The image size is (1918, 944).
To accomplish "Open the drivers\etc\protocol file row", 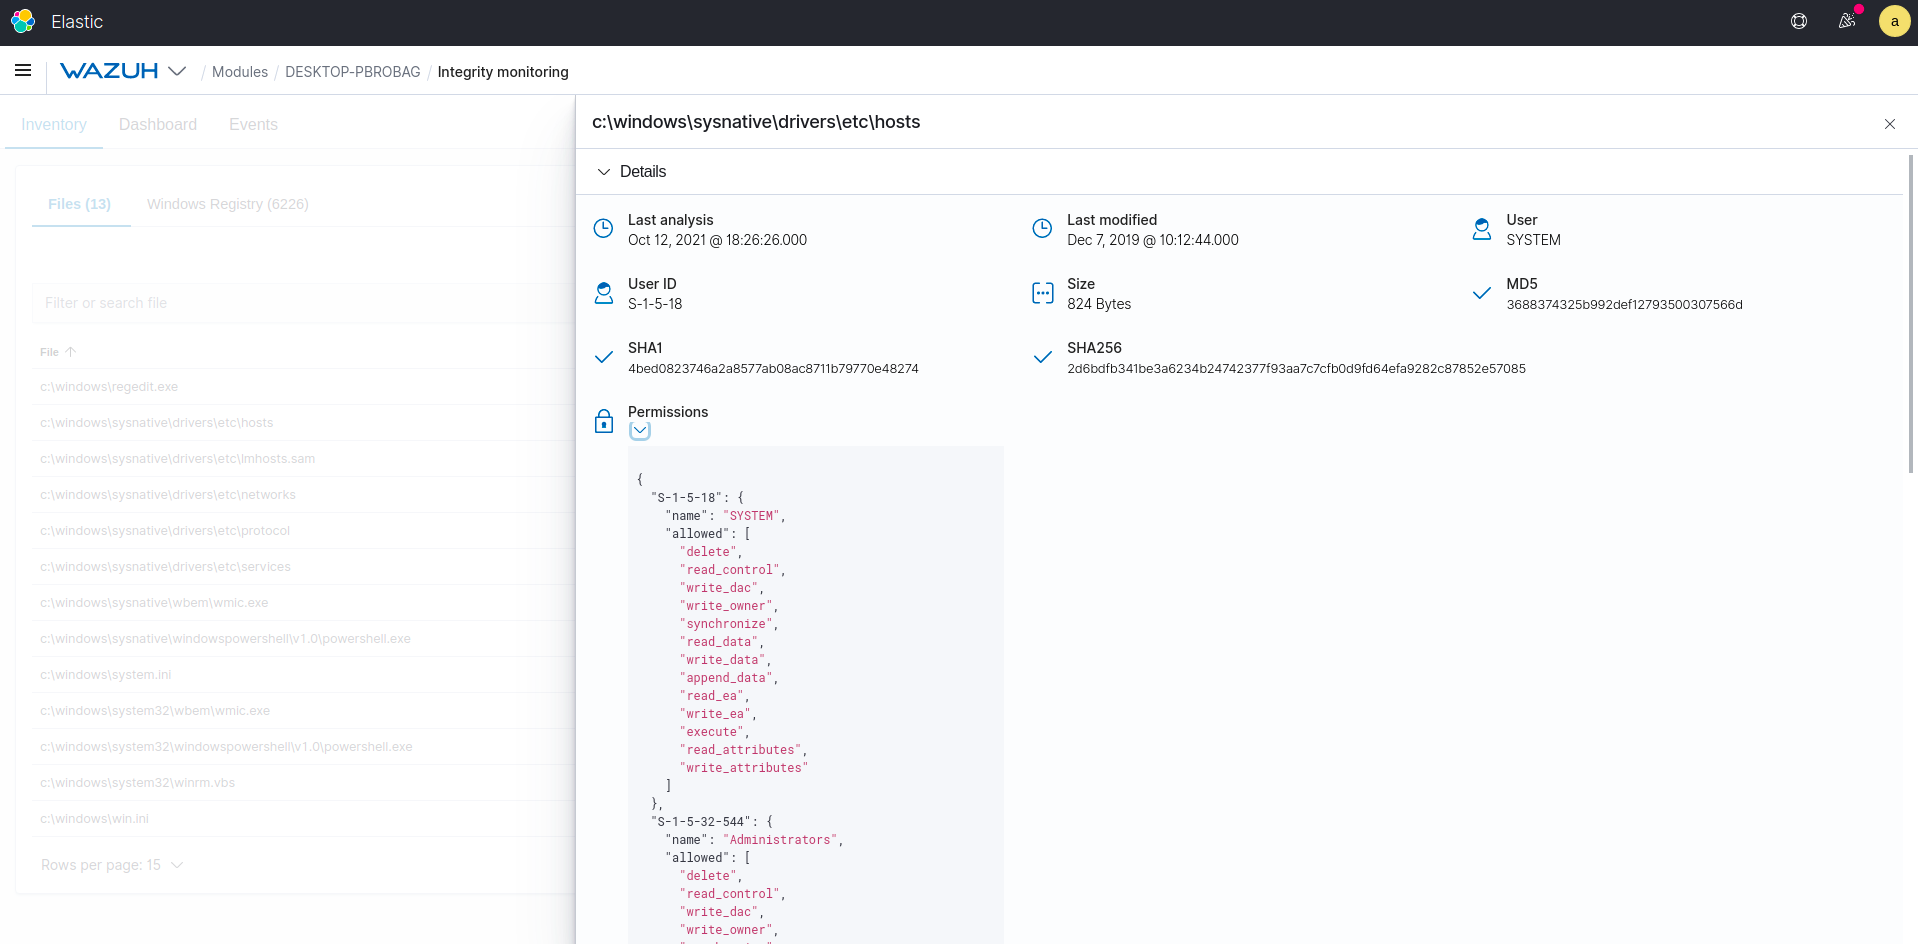I will tap(303, 531).
